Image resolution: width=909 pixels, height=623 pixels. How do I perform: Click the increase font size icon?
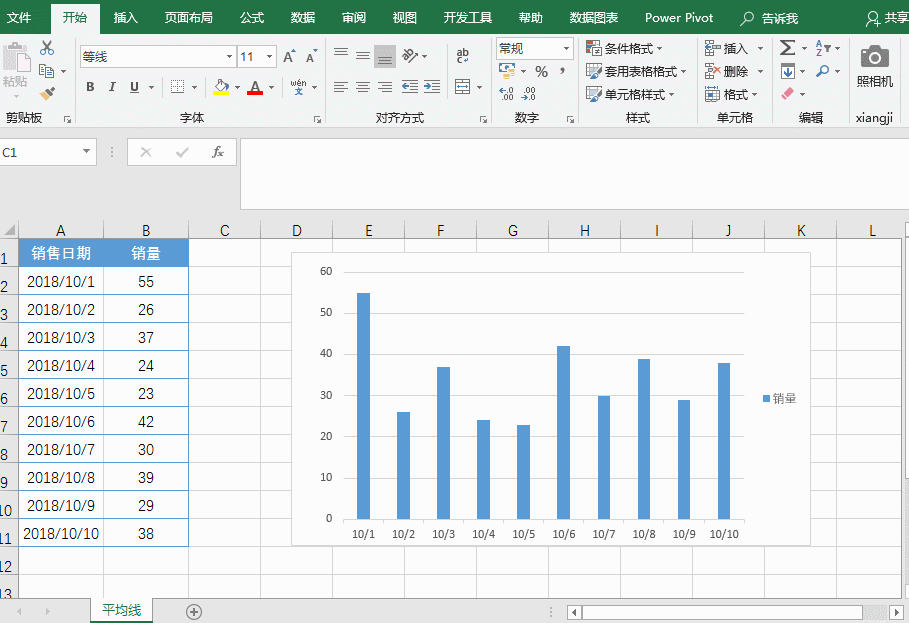289,57
